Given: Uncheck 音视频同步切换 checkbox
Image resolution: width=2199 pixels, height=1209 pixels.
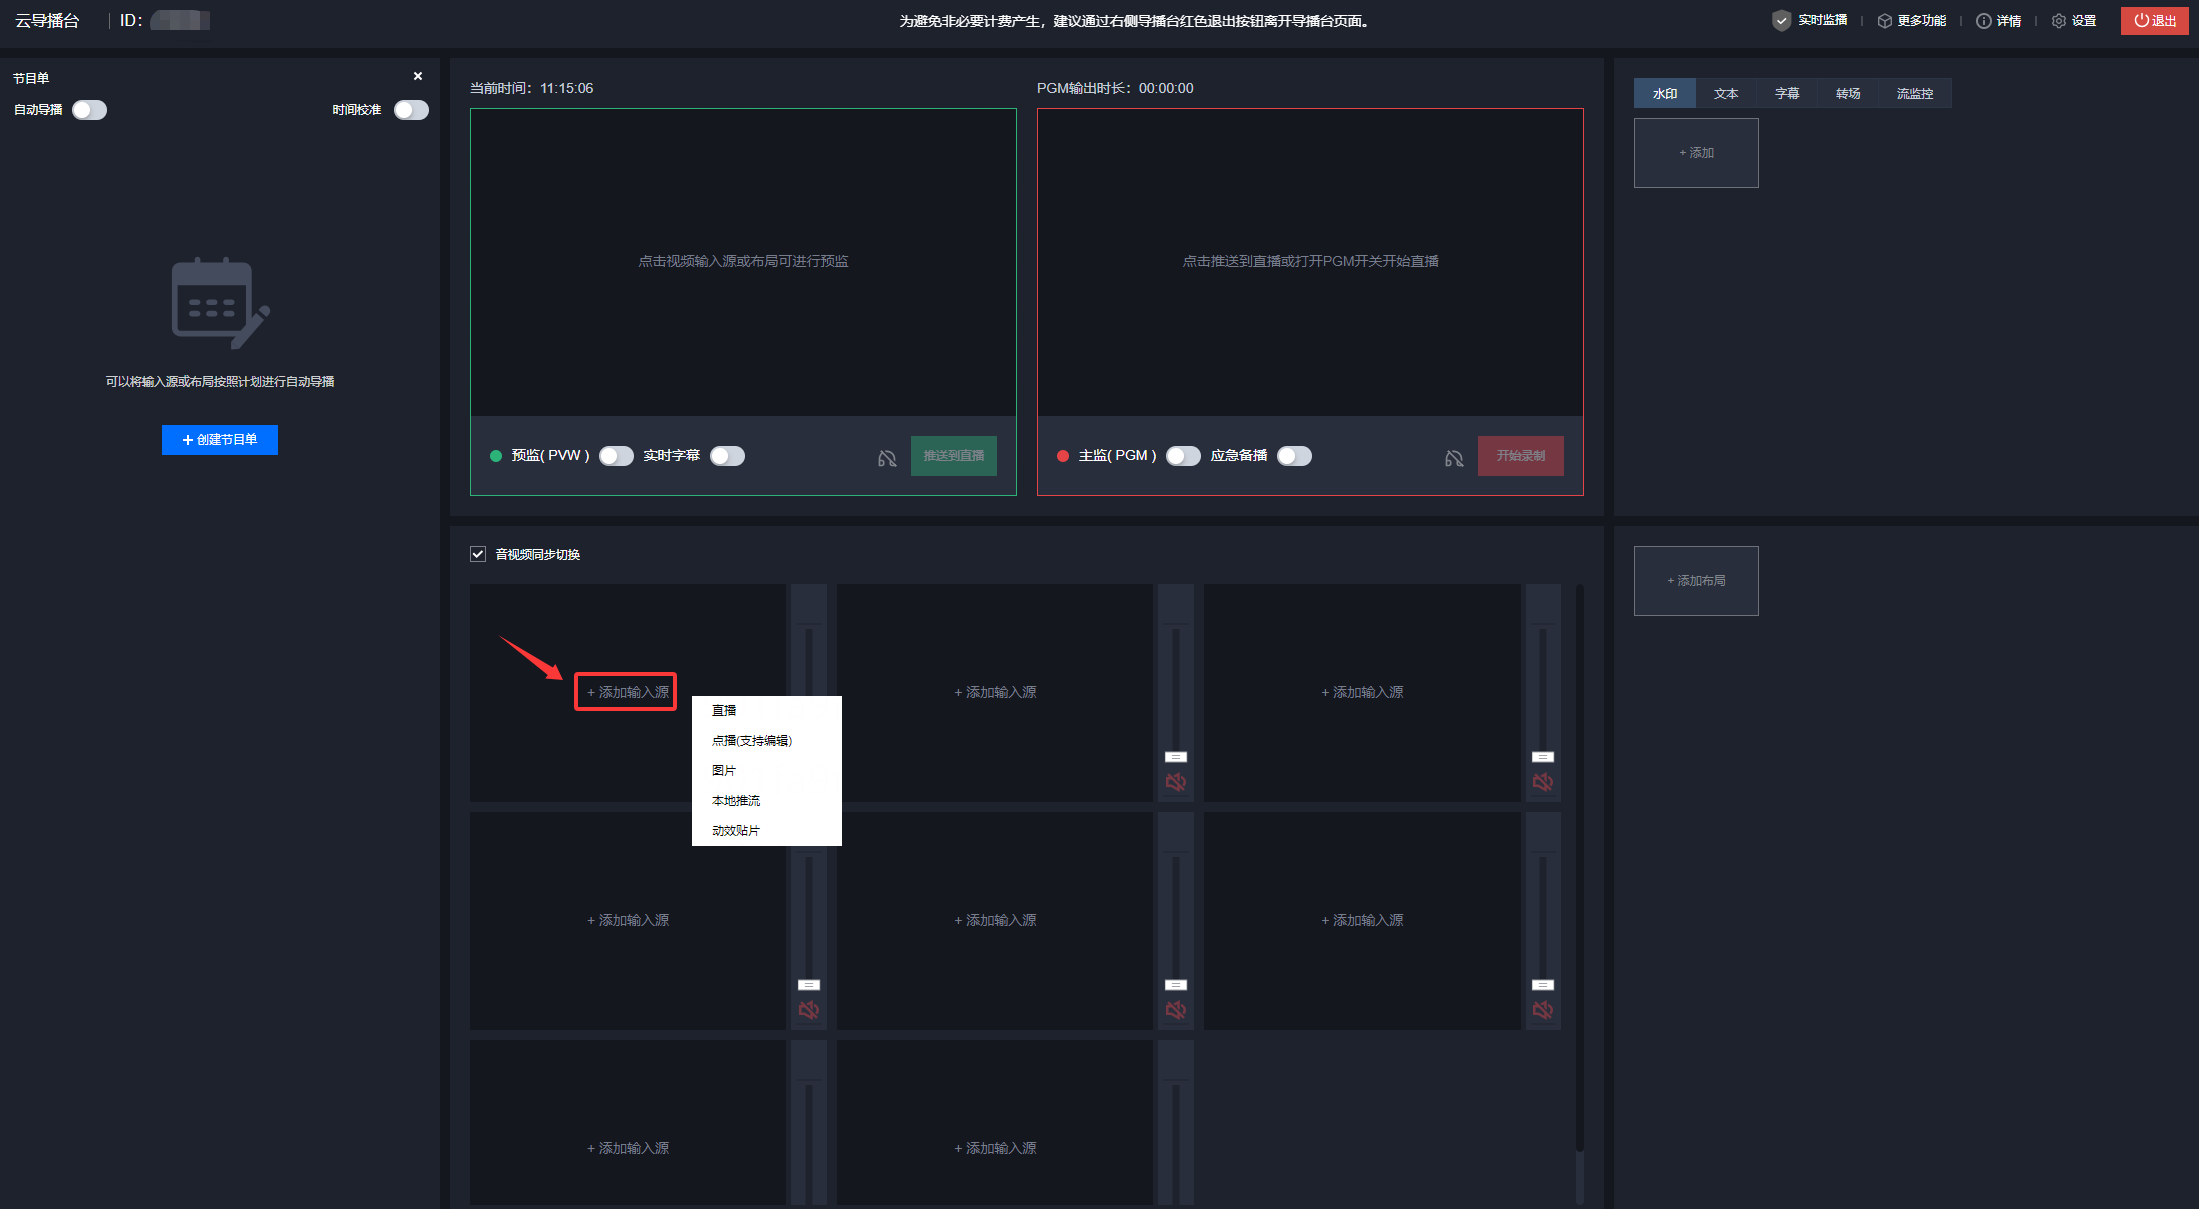Looking at the screenshot, I should (x=478, y=554).
